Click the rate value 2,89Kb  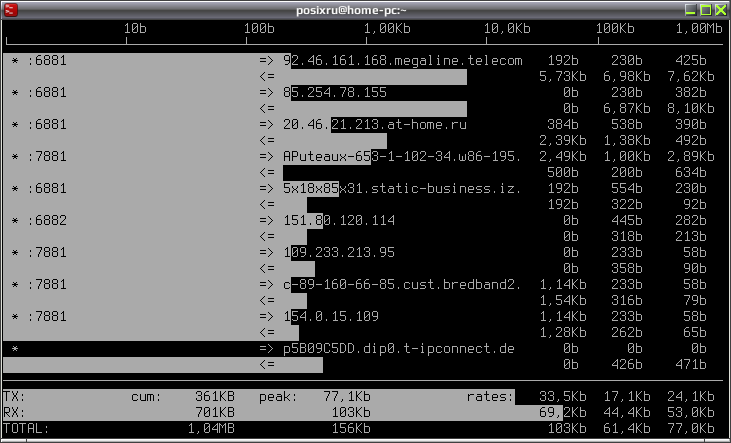click(691, 157)
